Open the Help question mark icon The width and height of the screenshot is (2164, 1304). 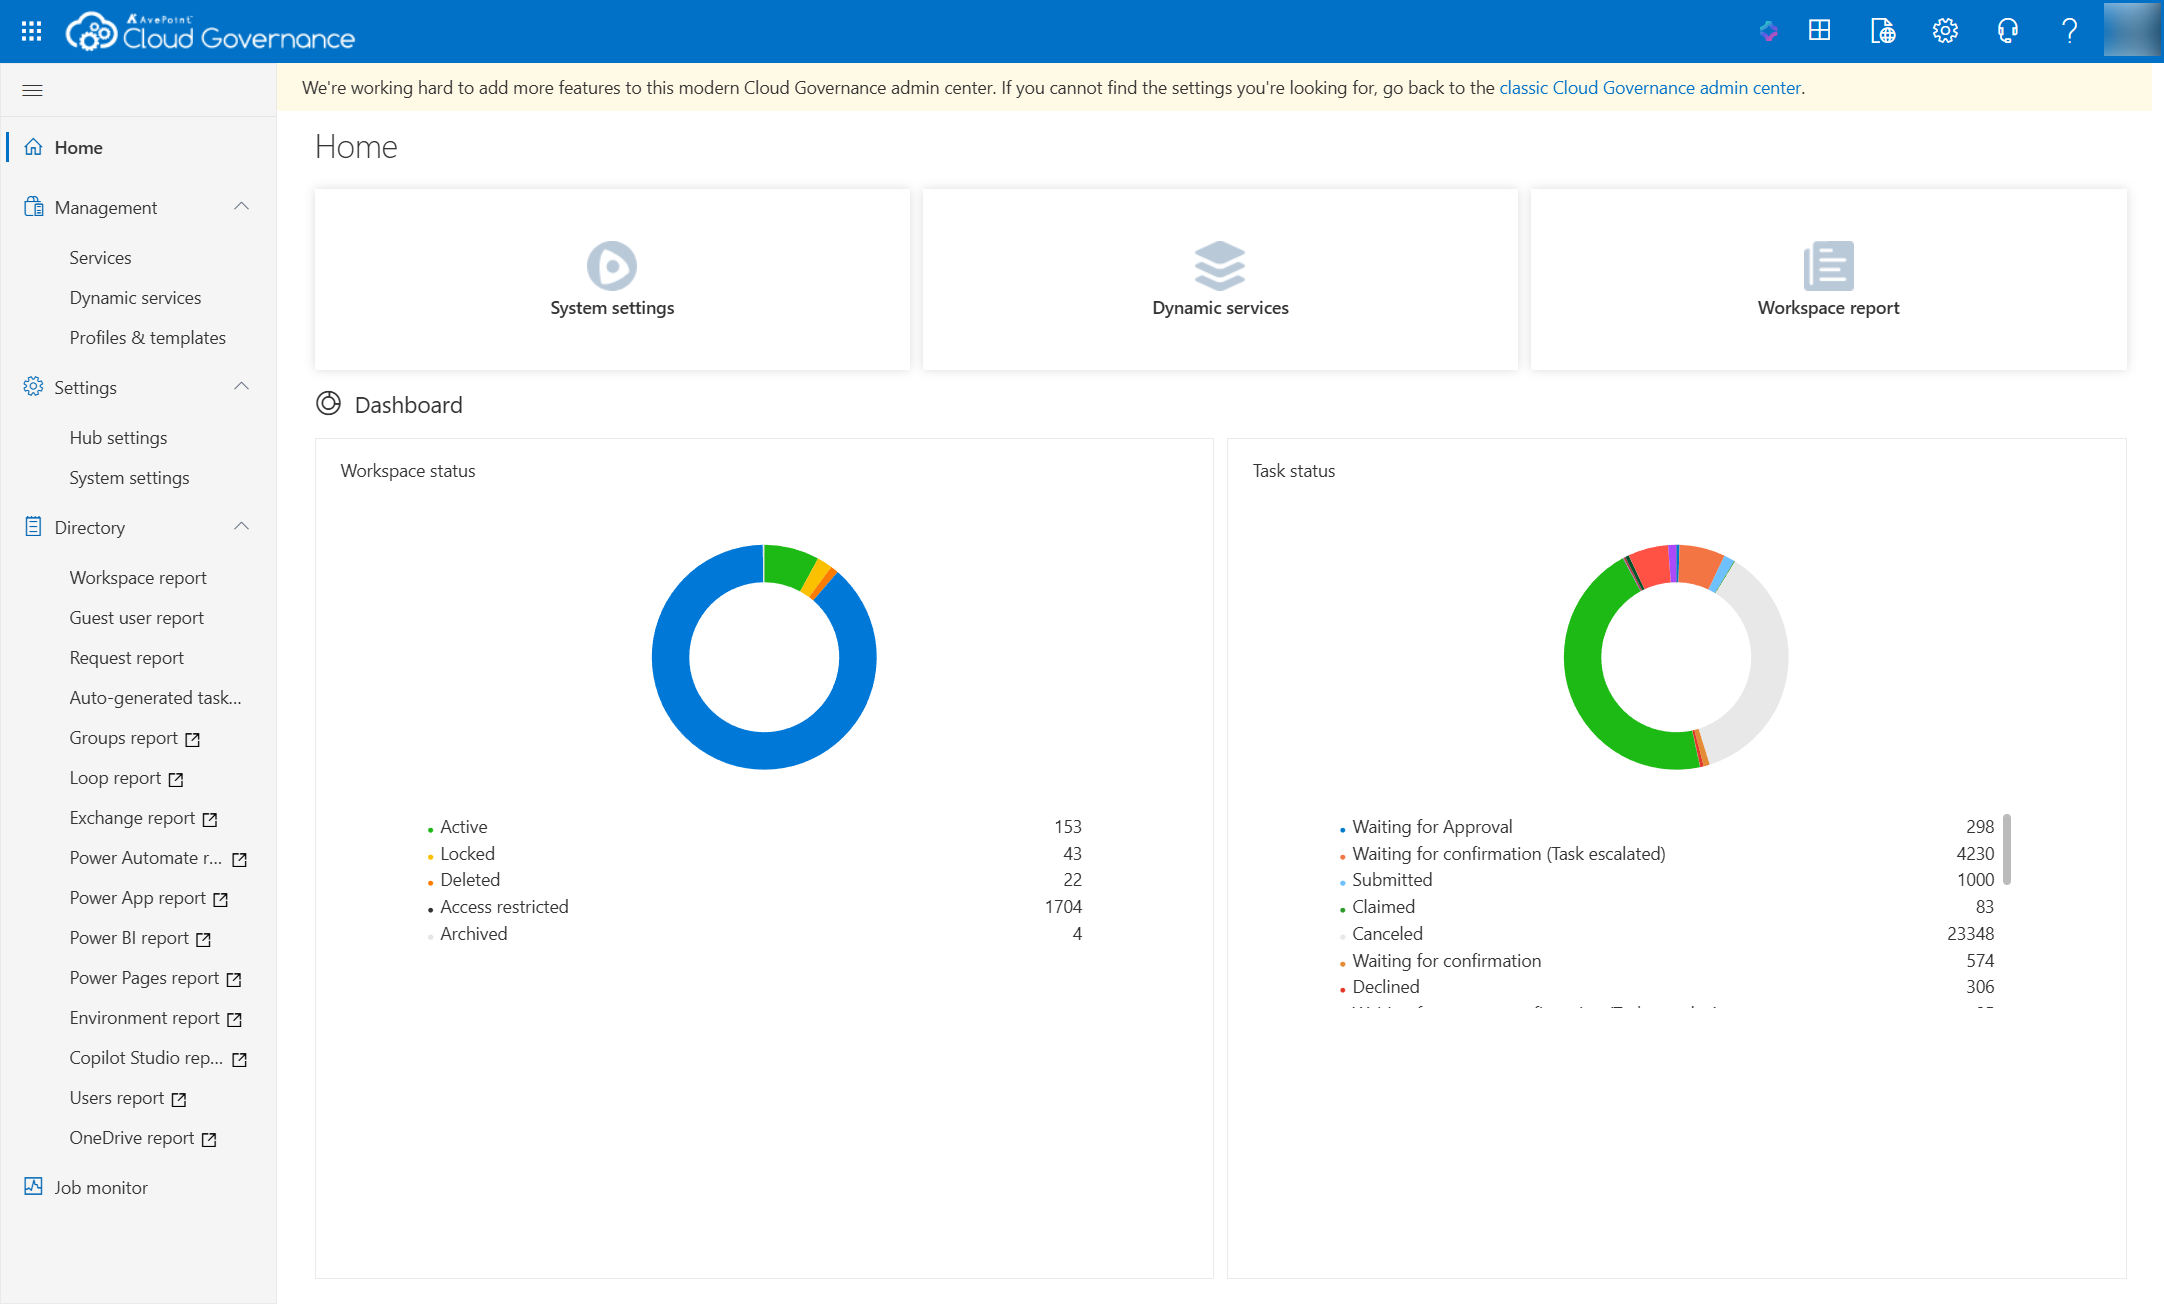pyautogui.click(x=2069, y=31)
